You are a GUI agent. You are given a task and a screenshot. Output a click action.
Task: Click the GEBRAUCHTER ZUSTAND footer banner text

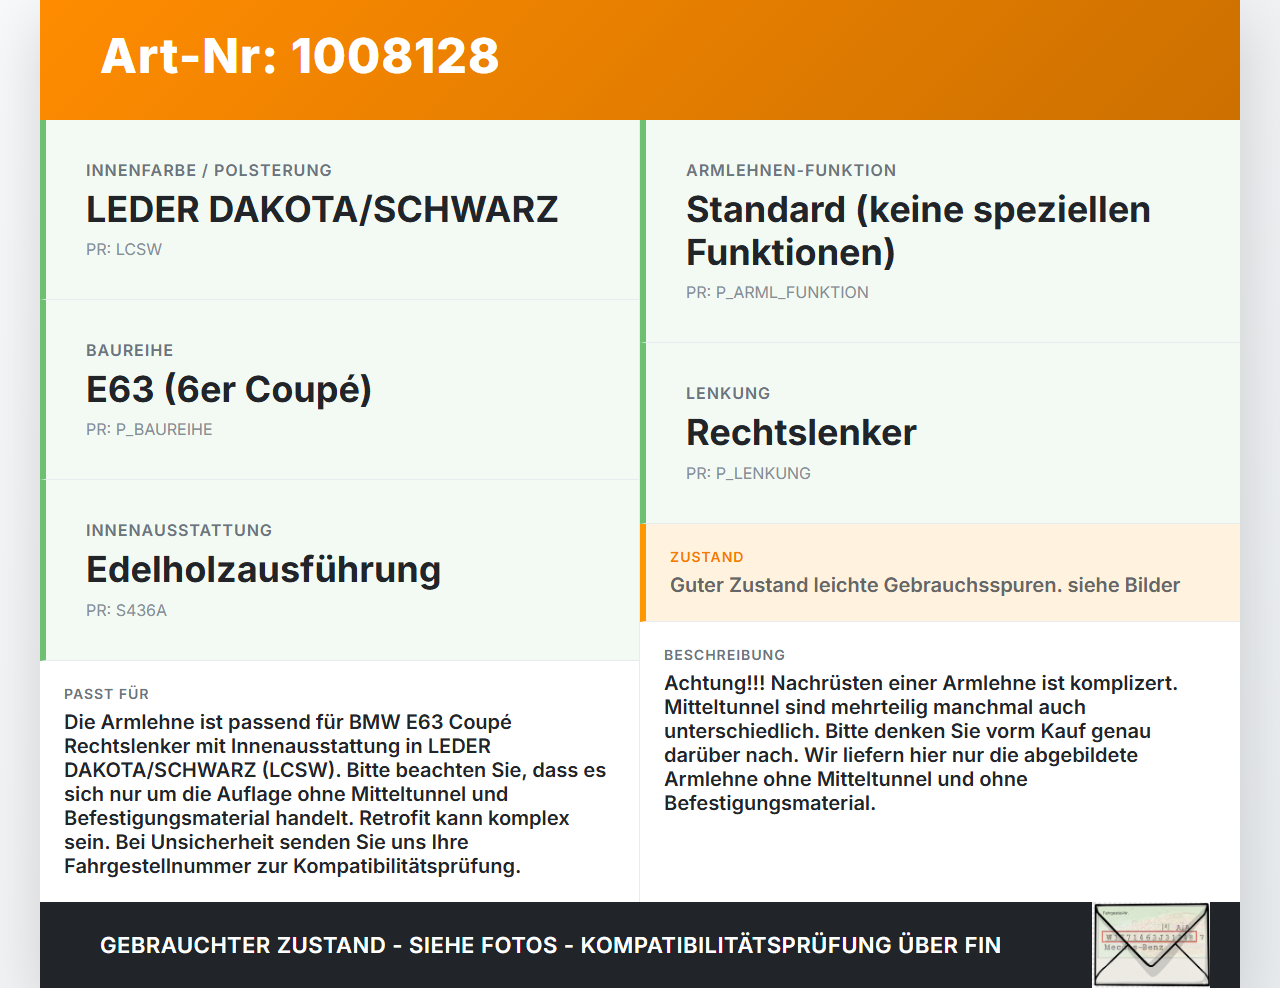550,945
